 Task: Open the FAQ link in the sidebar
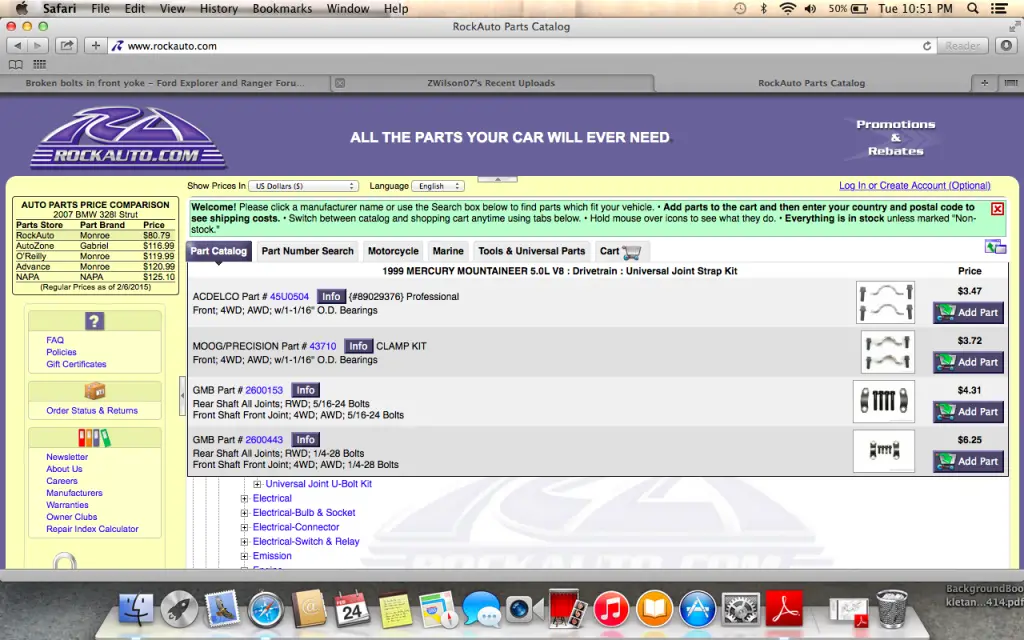click(x=55, y=340)
